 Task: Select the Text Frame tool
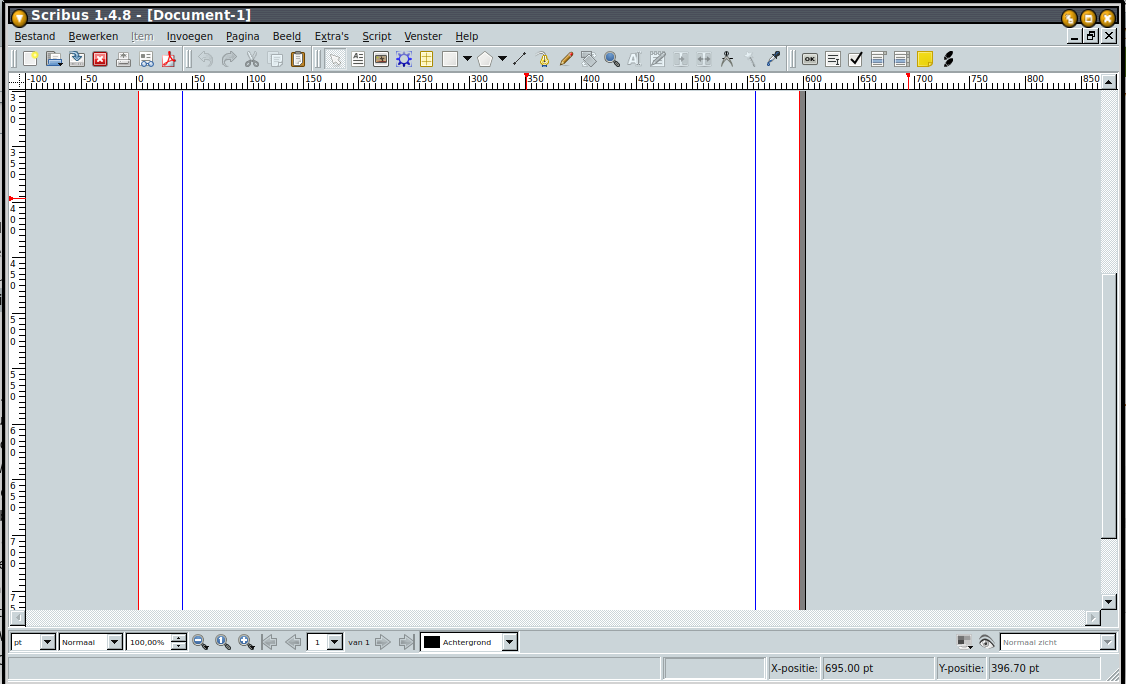(358, 59)
